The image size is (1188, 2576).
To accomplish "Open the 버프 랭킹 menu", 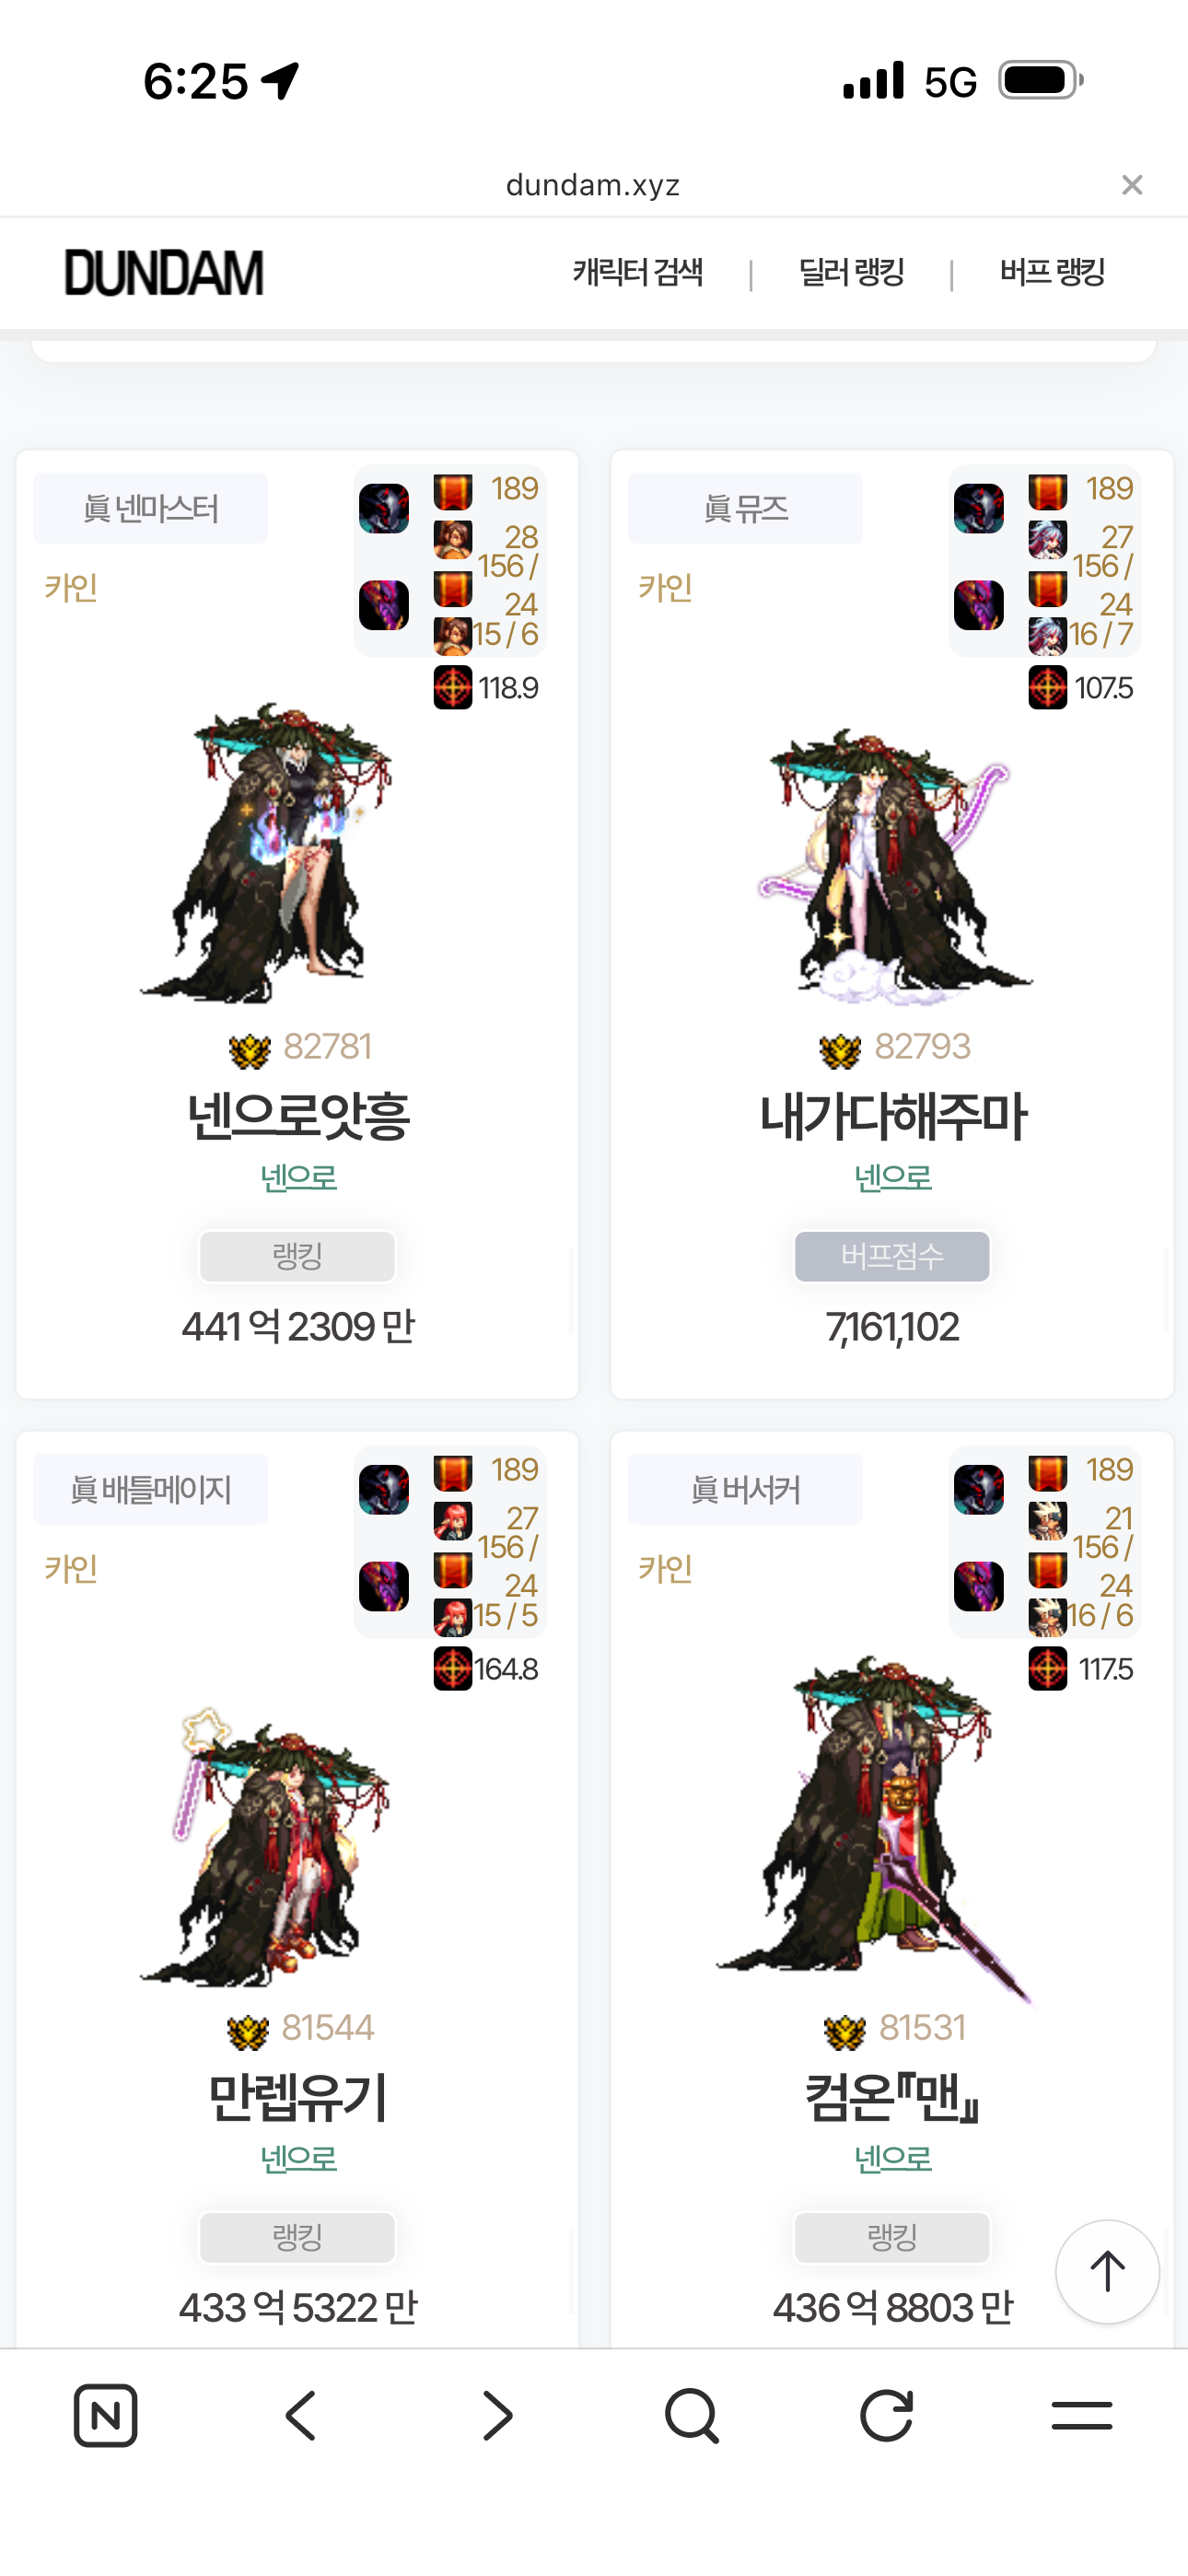I will (x=1053, y=272).
